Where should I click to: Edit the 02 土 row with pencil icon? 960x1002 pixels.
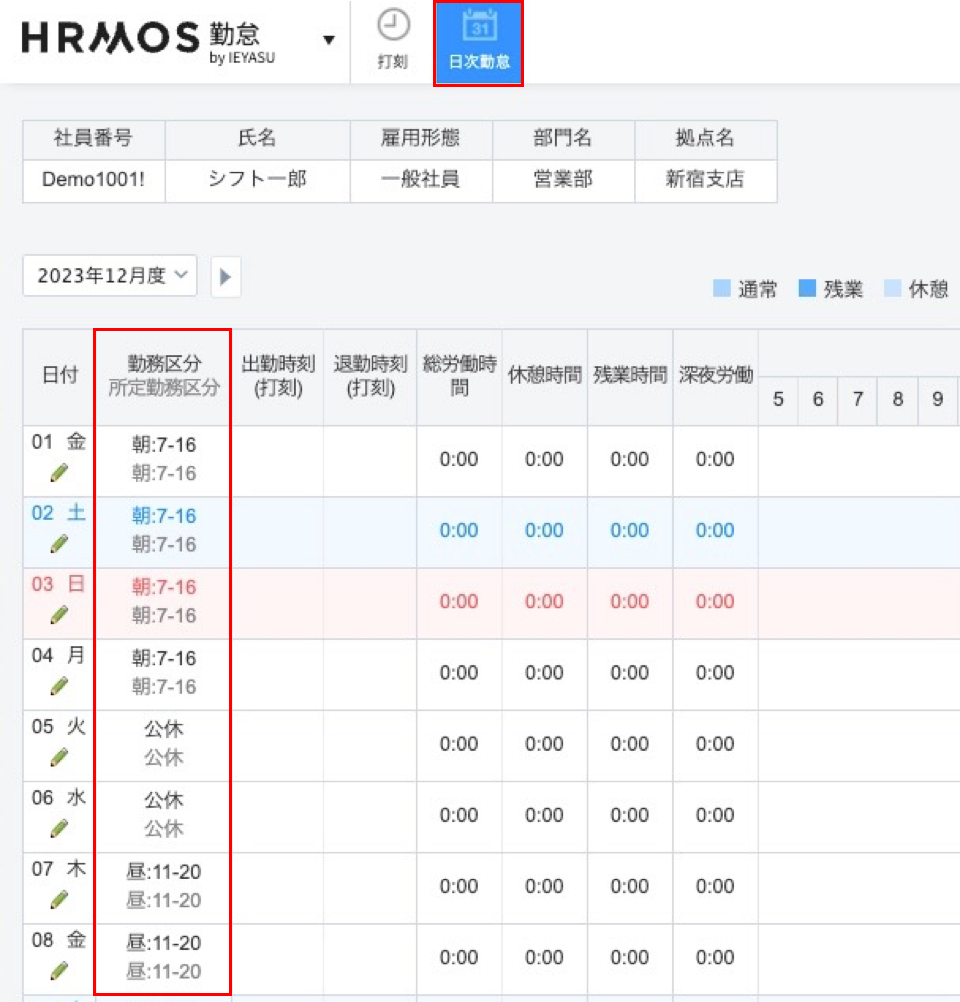click(59, 543)
